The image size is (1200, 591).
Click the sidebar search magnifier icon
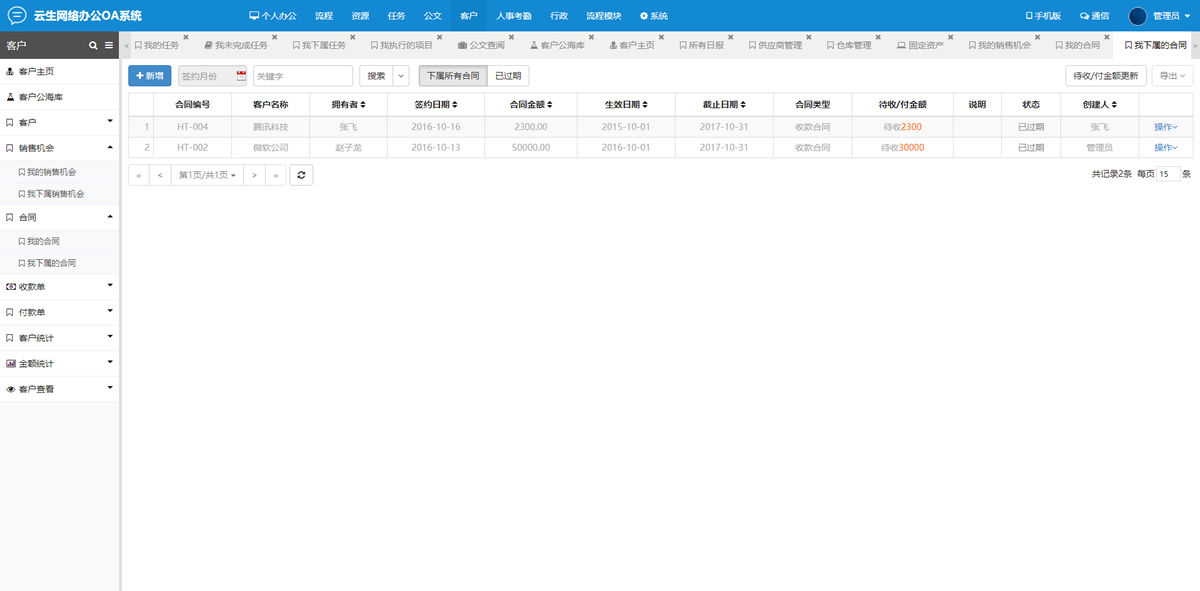coord(94,45)
